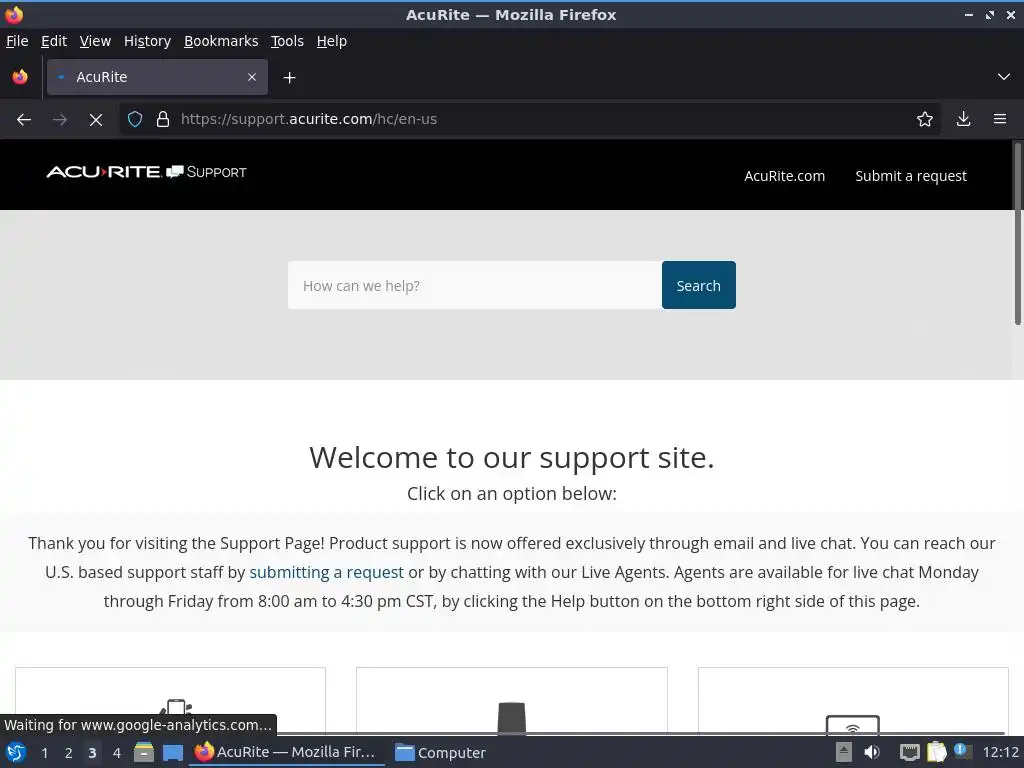
Task: Click the page vertical scrollbar thumb
Action: click(1017, 233)
